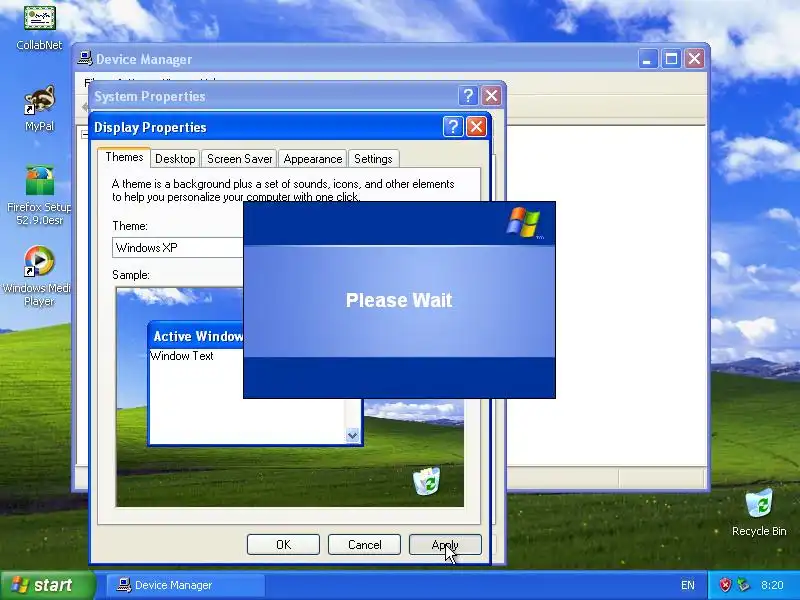Open the Settings tab

pyautogui.click(x=373, y=159)
